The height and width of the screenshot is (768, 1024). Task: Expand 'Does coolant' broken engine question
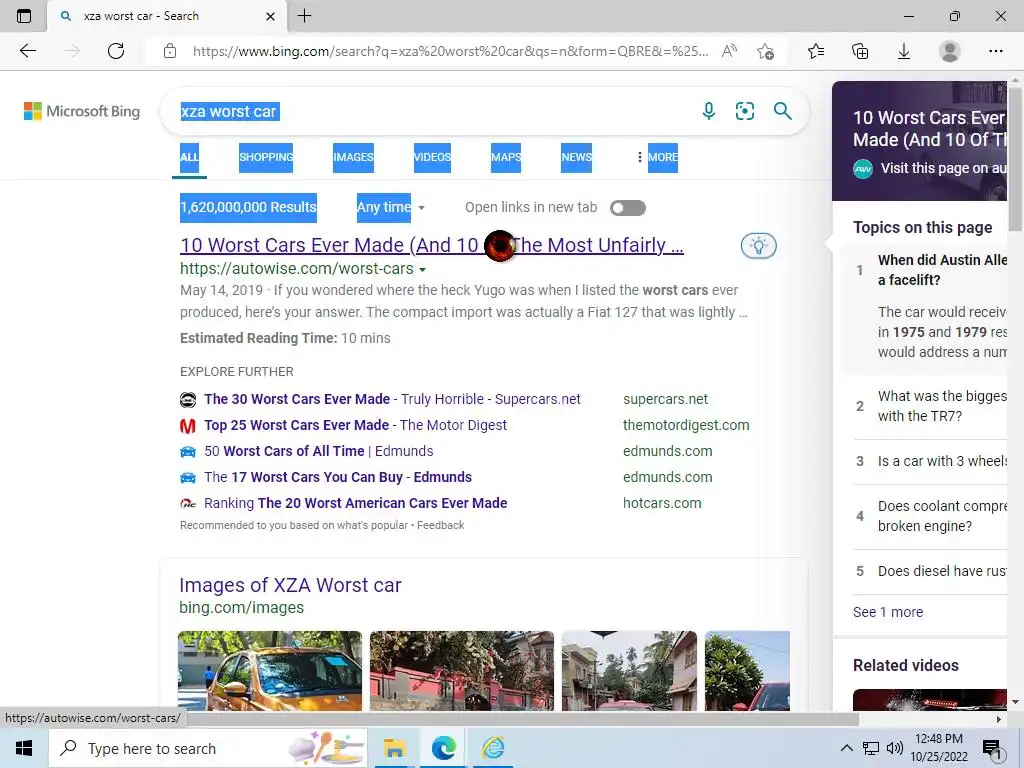coord(931,516)
